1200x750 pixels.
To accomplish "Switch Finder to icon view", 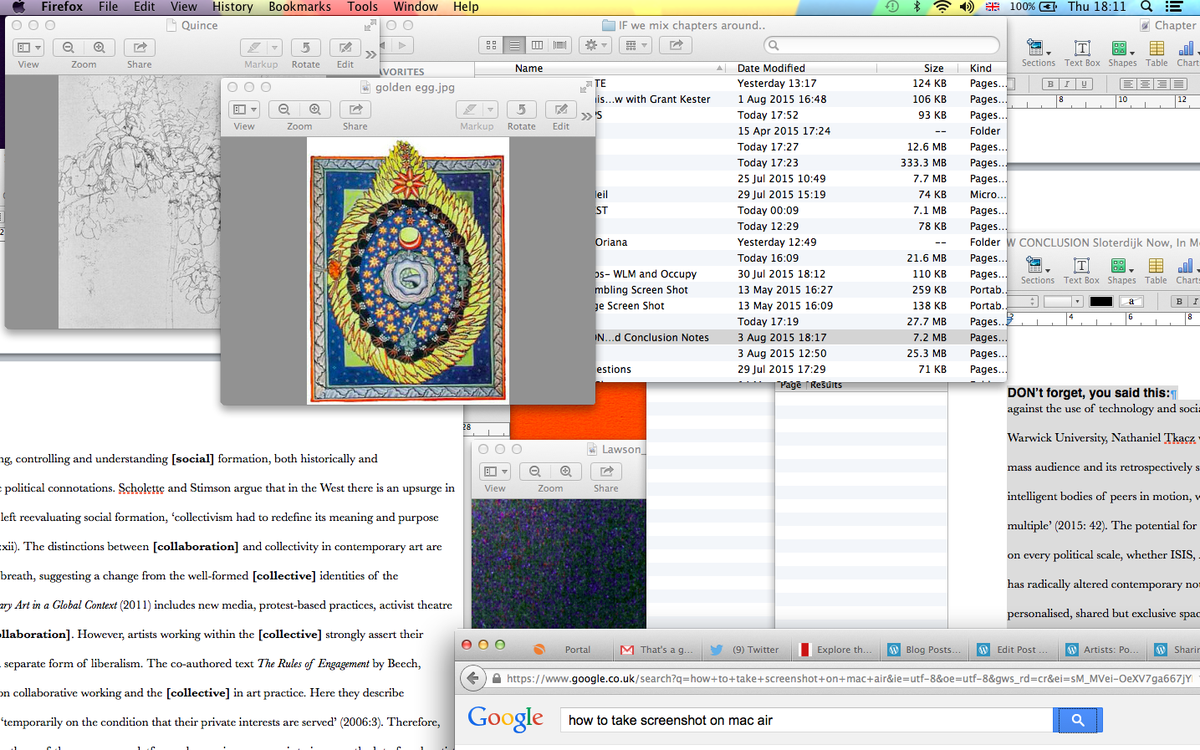I will tap(490, 45).
